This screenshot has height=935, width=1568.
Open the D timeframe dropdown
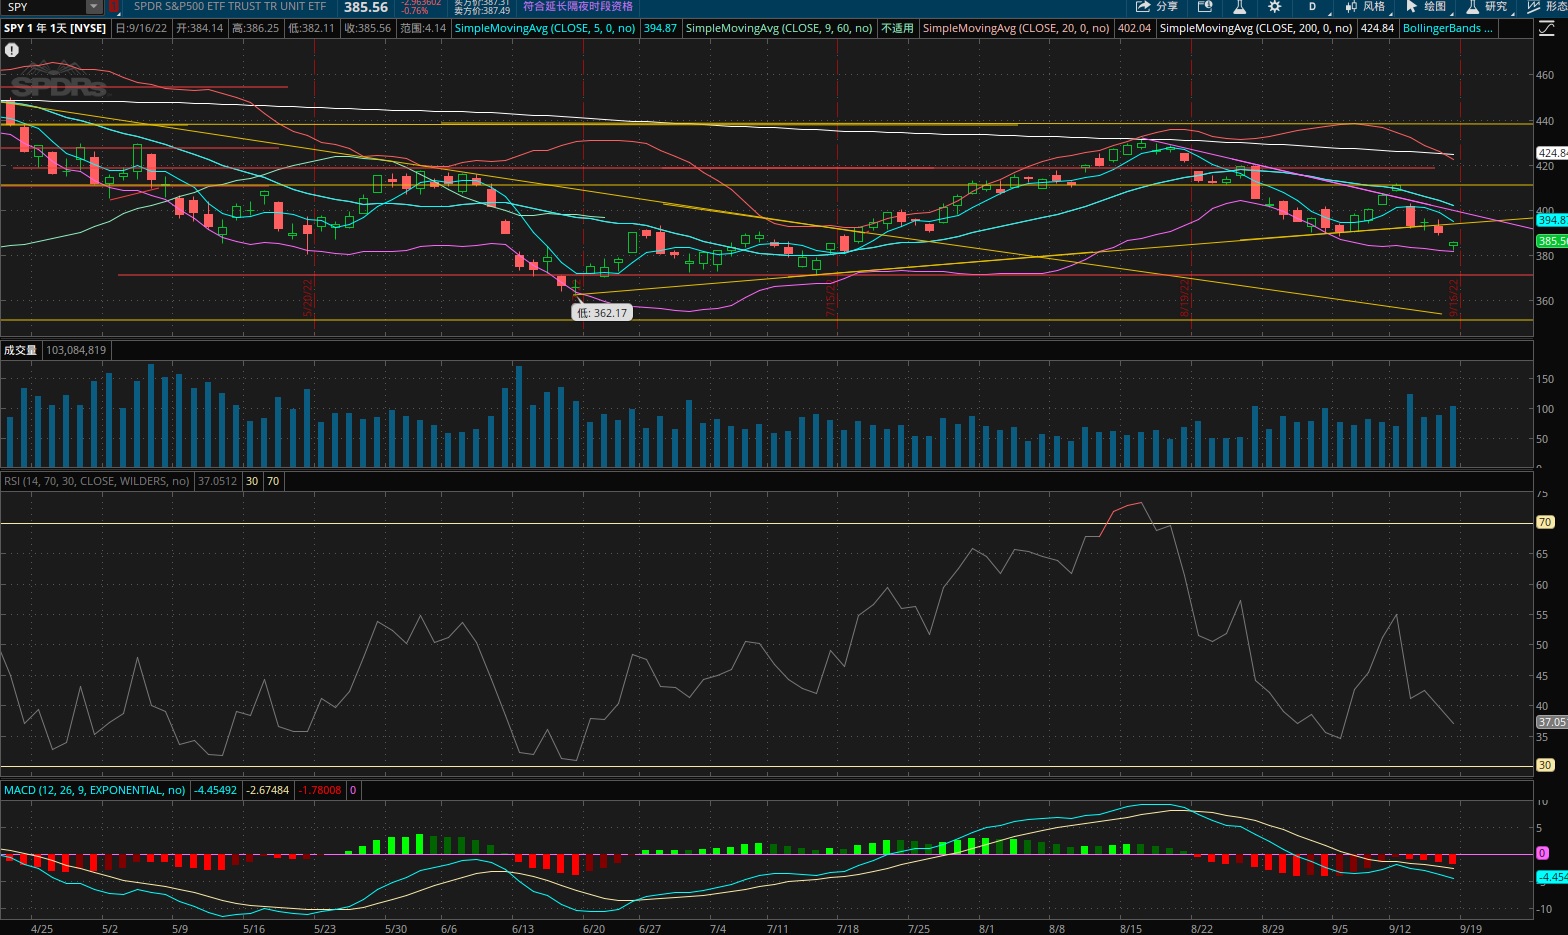click(x=1312, y=7)
